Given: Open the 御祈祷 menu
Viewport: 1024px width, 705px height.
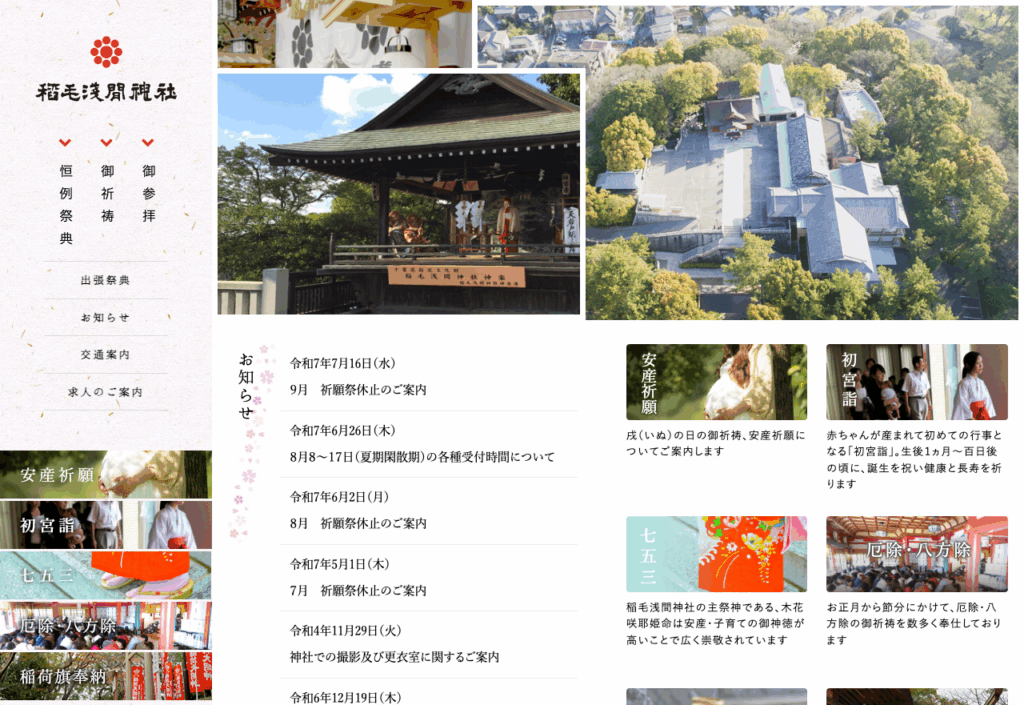Looking at the screenshot, I should (x=107, y=193).
